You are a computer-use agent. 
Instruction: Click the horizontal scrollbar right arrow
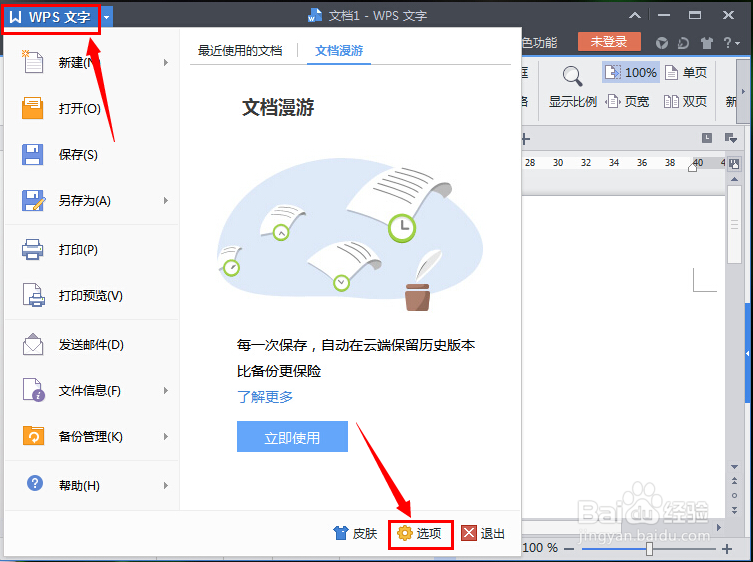point(718,527)
